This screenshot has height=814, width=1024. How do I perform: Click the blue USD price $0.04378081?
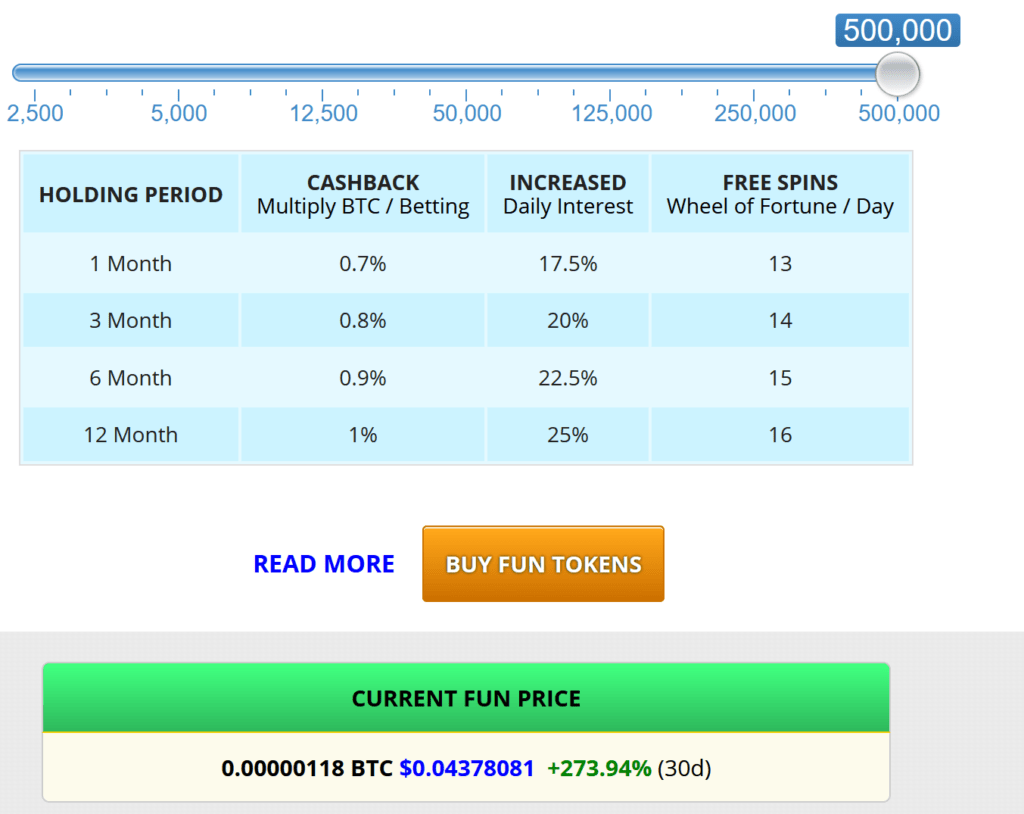coord(466,768)
